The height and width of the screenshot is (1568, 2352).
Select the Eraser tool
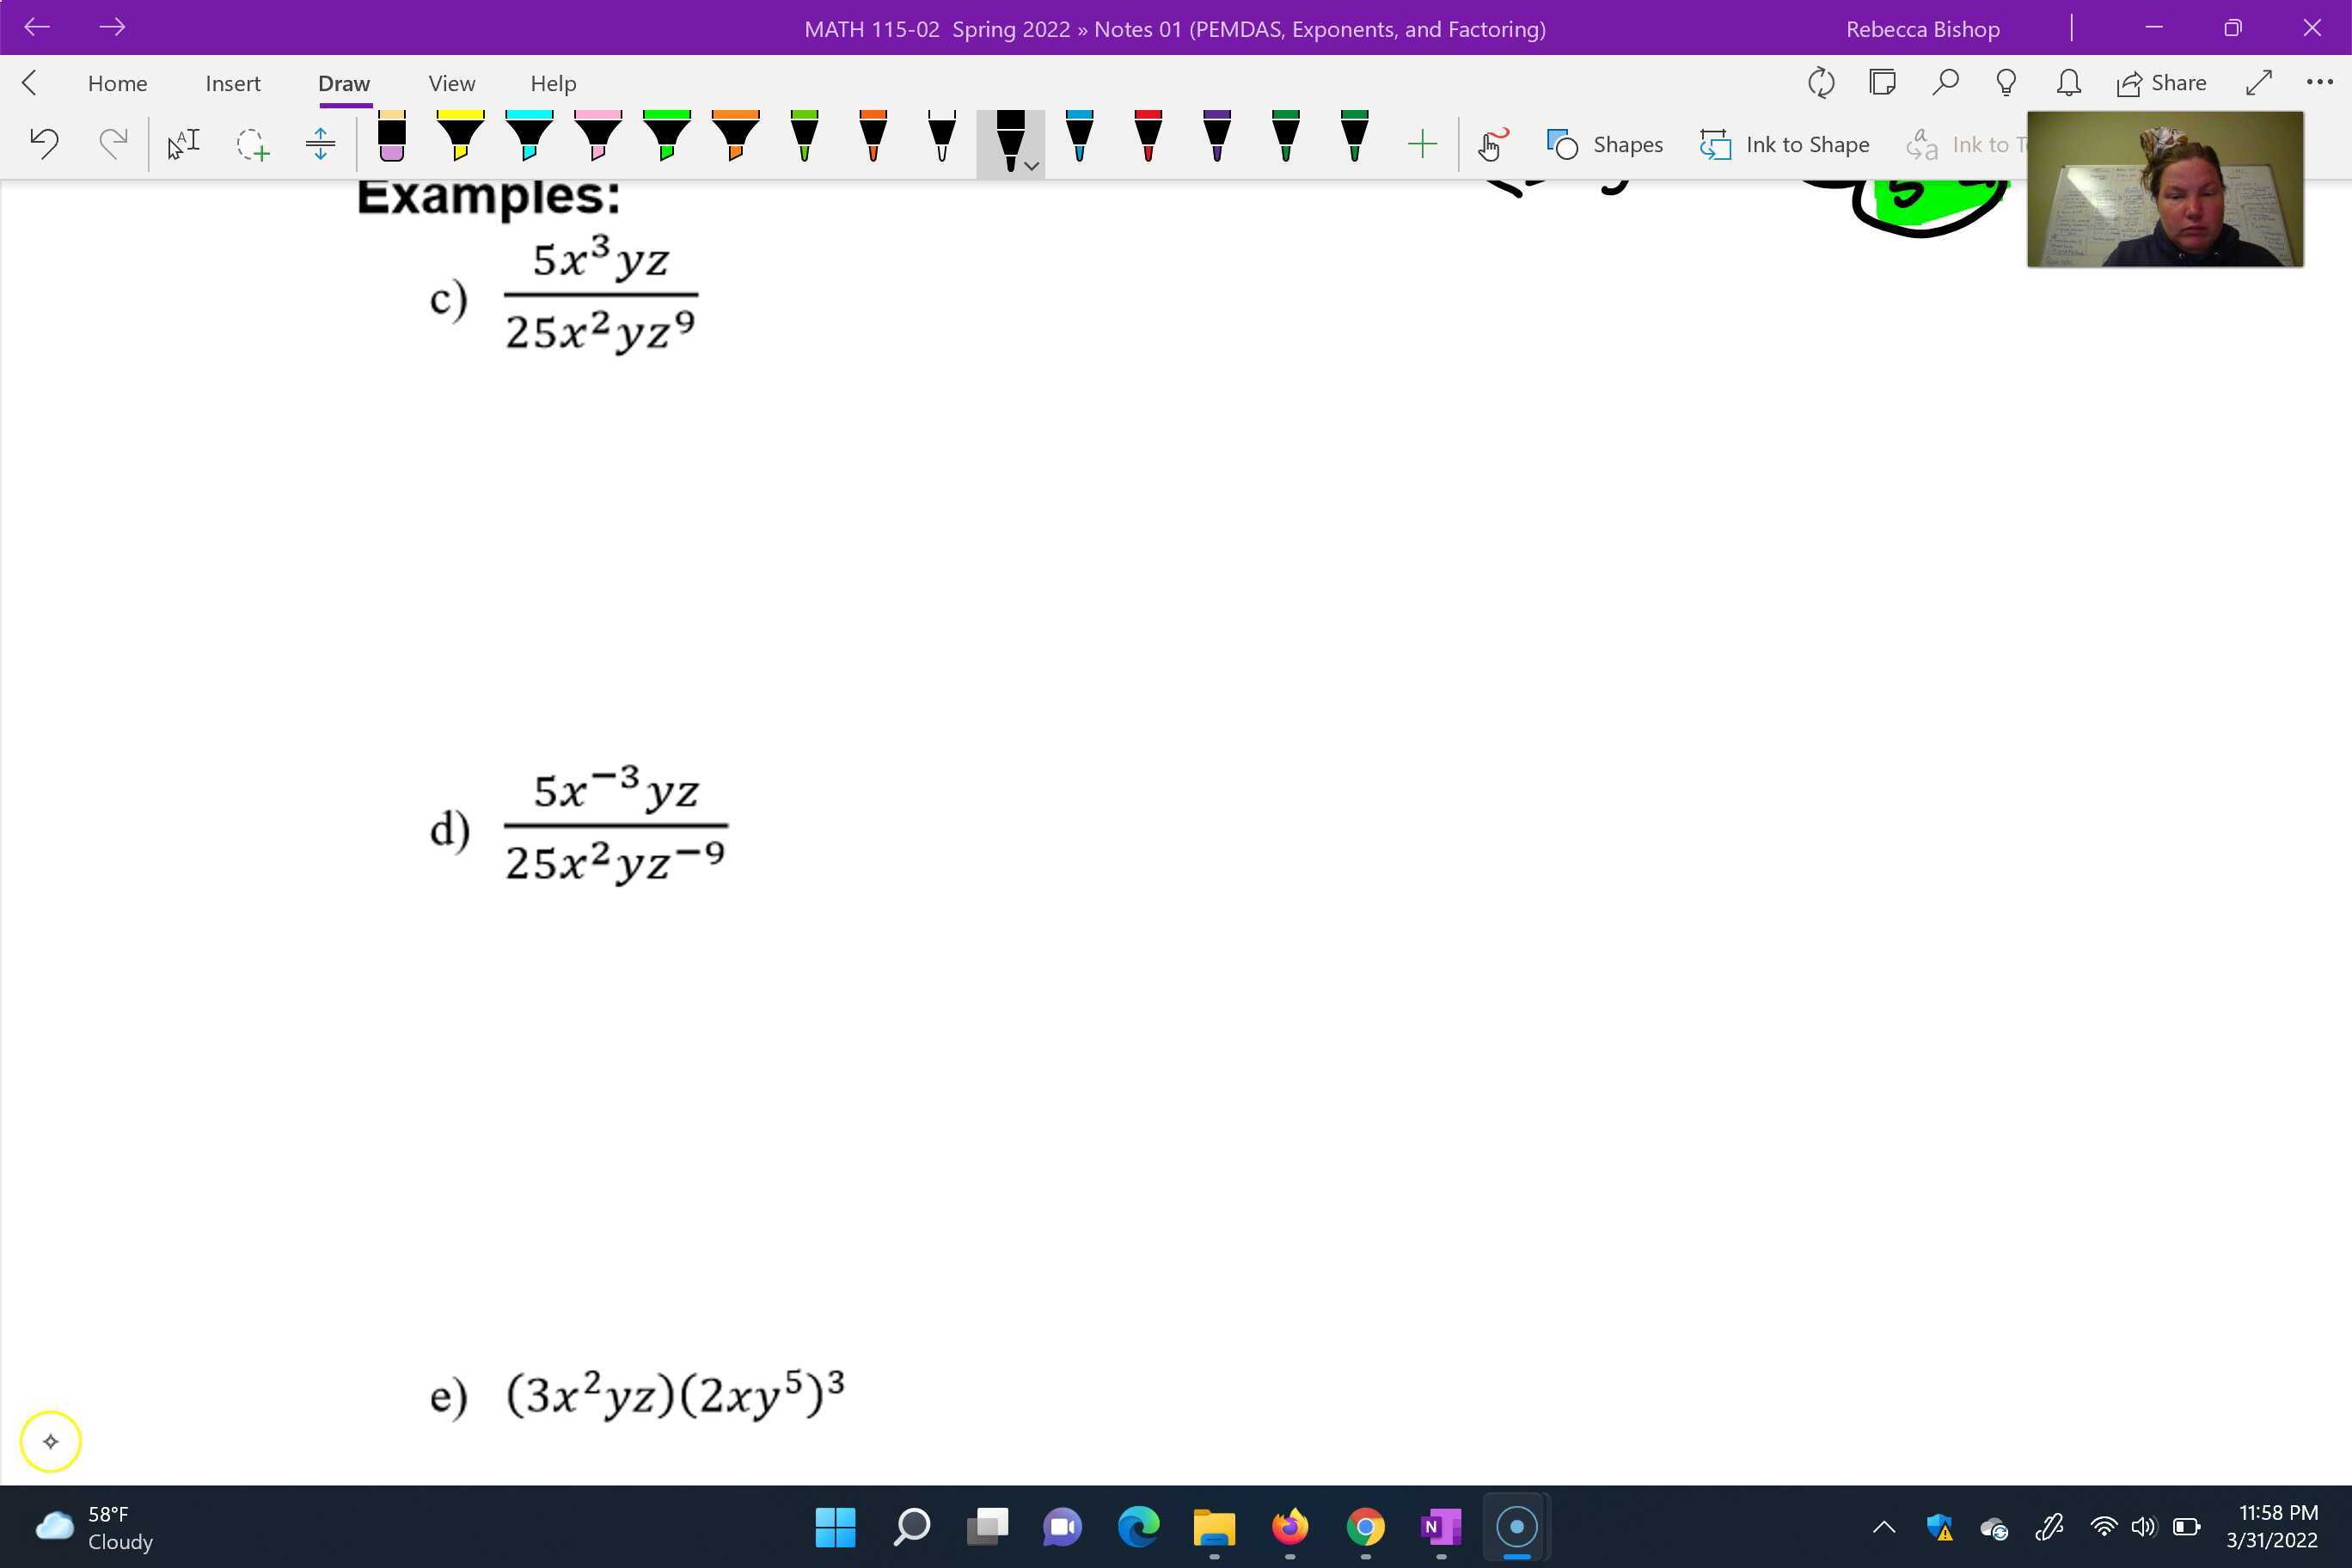point(391,143)
